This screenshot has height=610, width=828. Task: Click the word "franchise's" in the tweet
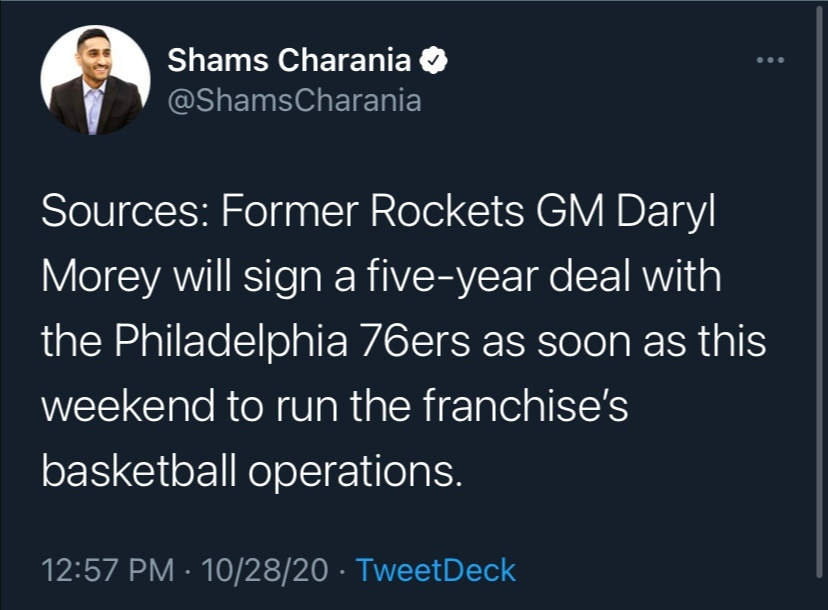(x=525, y=405)
